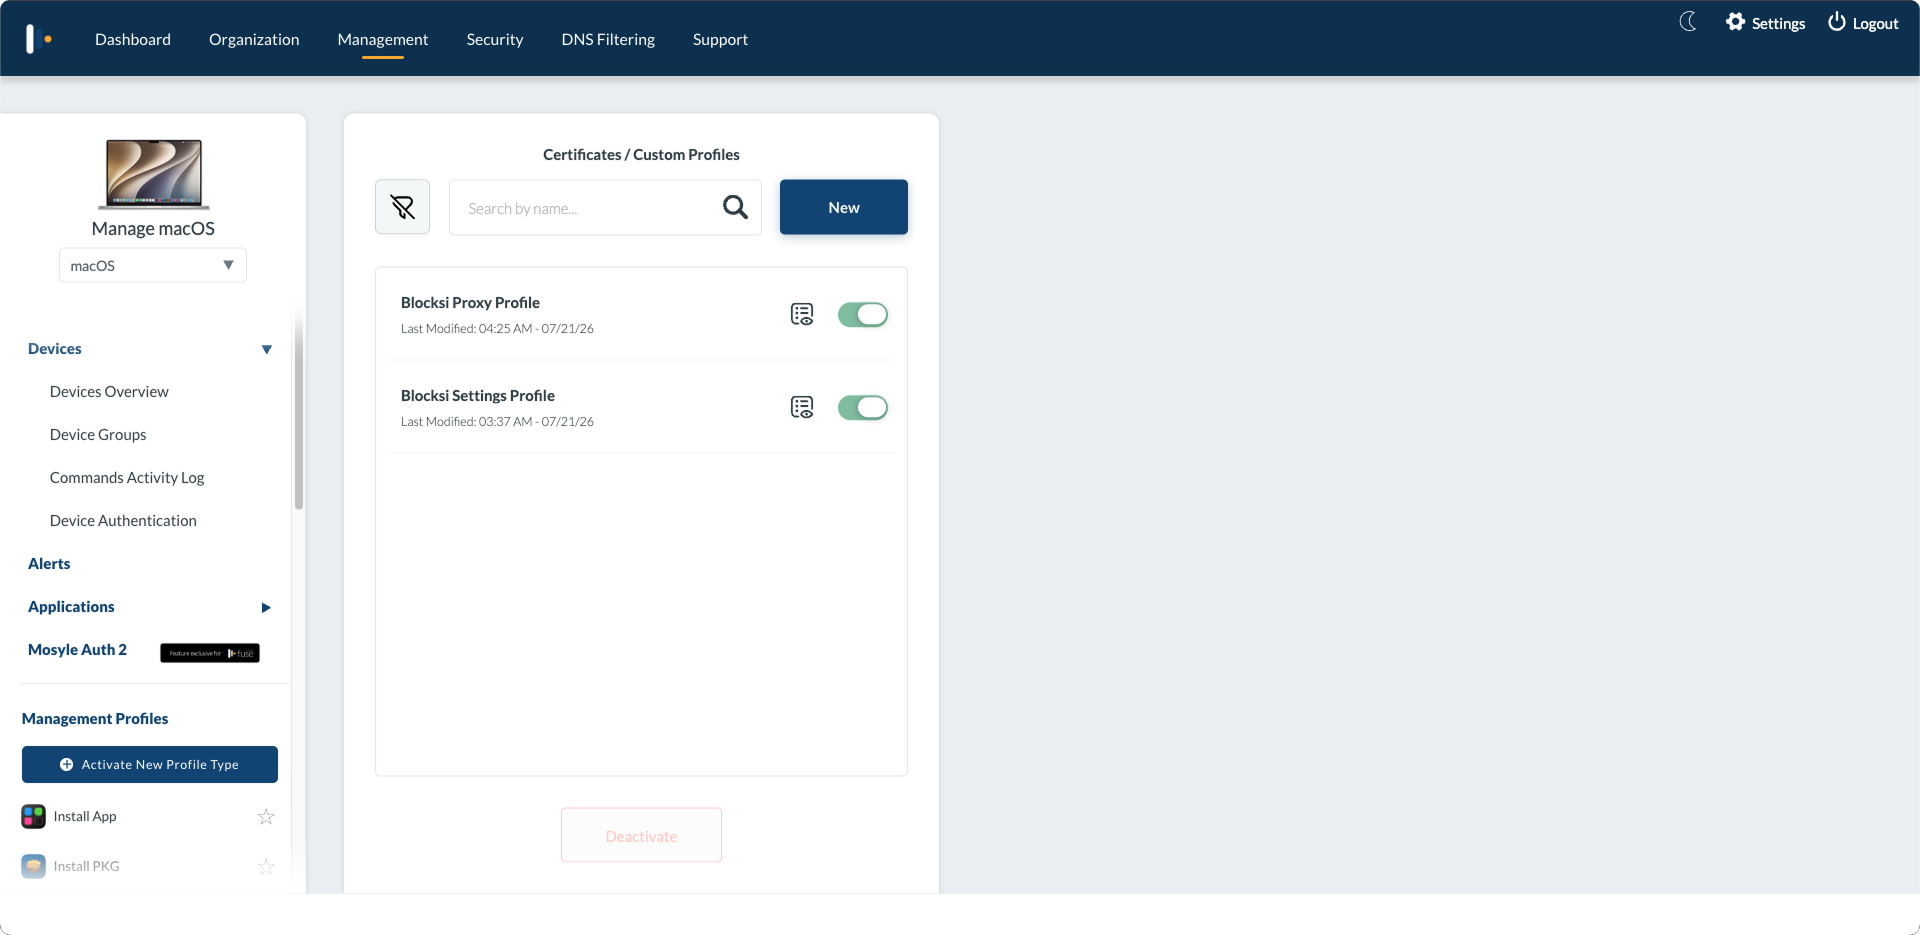The height and width of the screenshot is (935, 1920).
Task: Open the Dashboard tab
Action: tap(133, 39)
